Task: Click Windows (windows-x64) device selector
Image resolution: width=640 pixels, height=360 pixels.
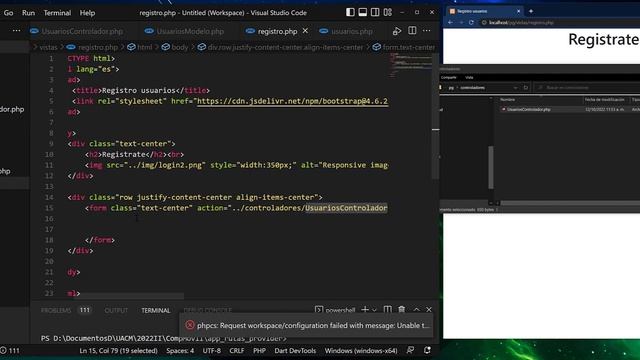Action: pyautogui.click(x=361, y=351)
